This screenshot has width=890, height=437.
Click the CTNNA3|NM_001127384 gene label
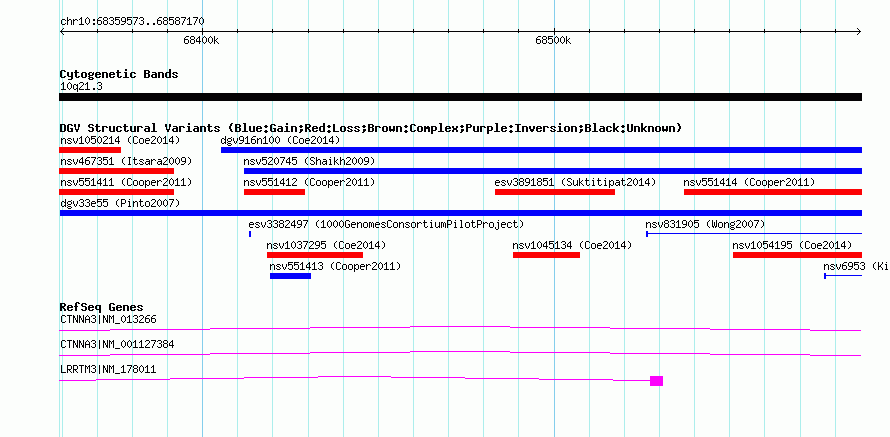click(x=117, y=344)
